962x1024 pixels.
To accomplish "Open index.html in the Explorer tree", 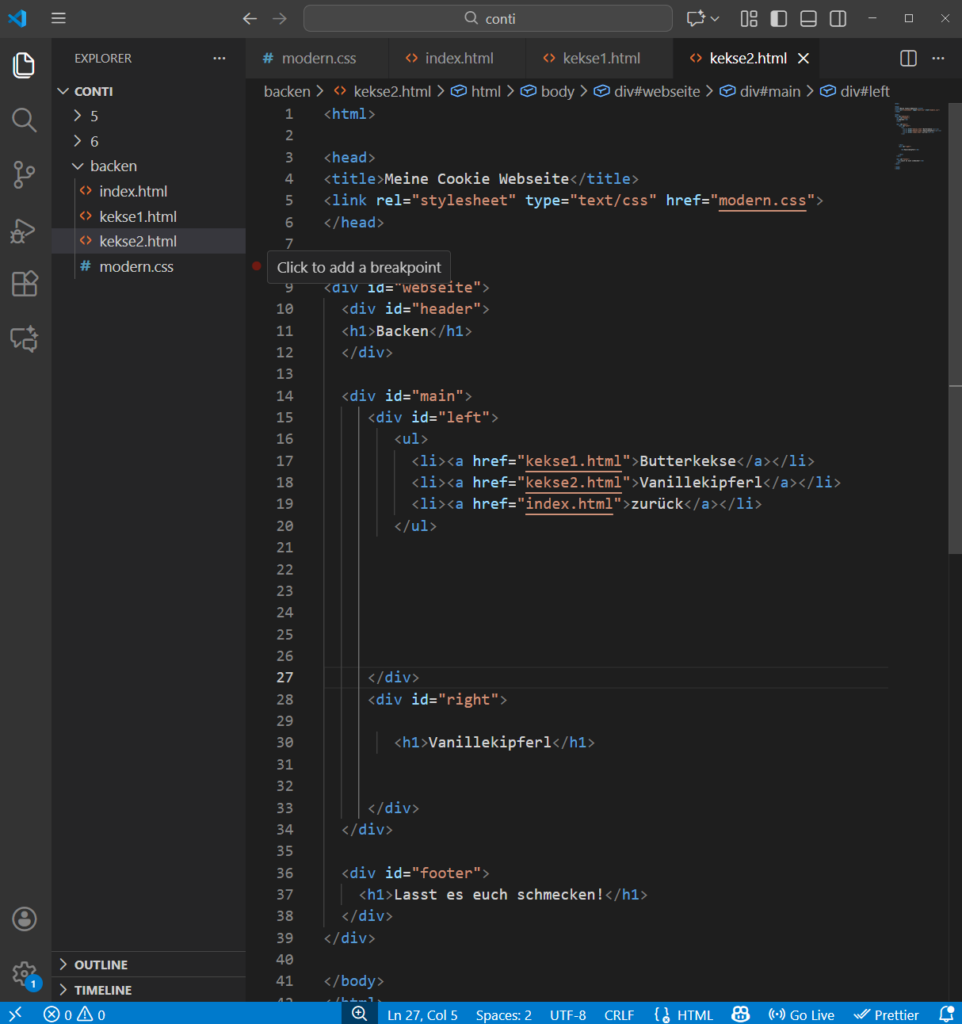I will (133, 191).
